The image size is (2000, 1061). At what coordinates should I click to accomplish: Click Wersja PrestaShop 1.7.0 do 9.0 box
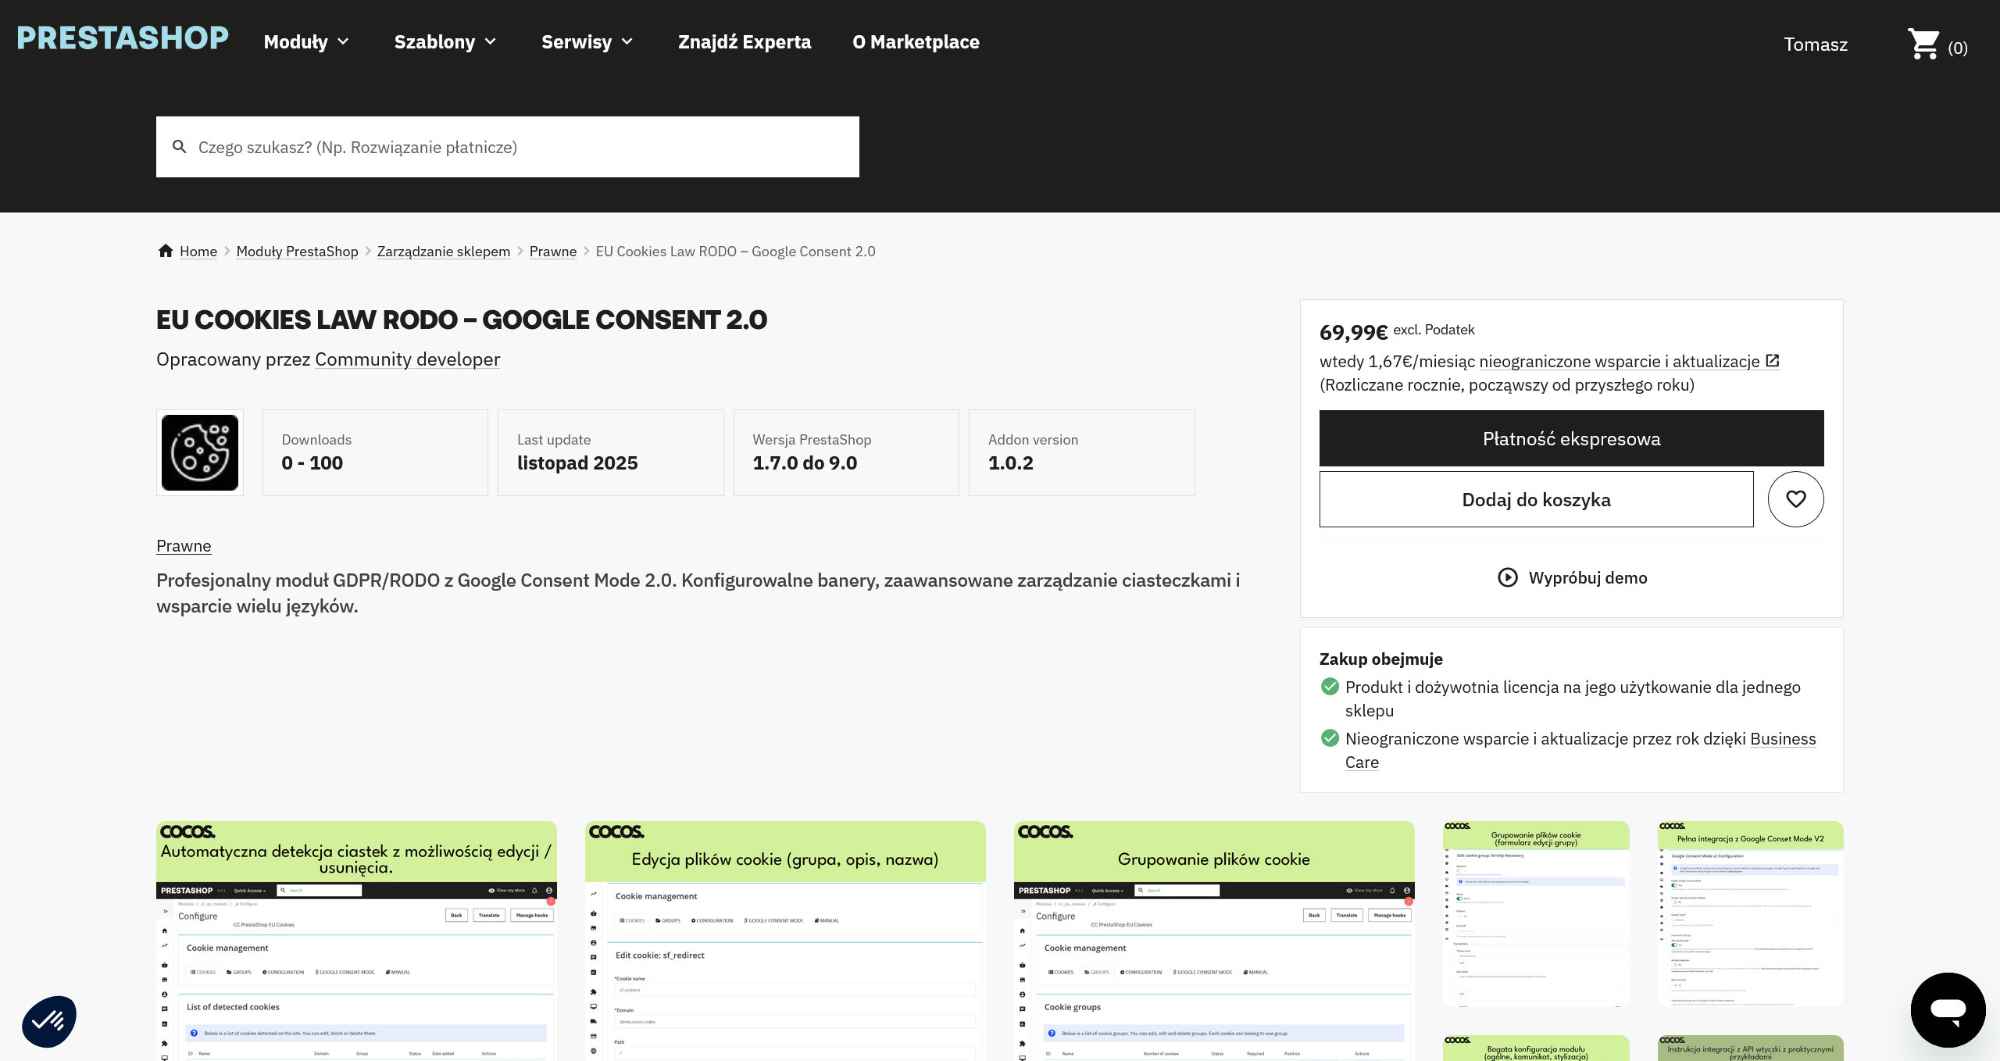point(846,452)
